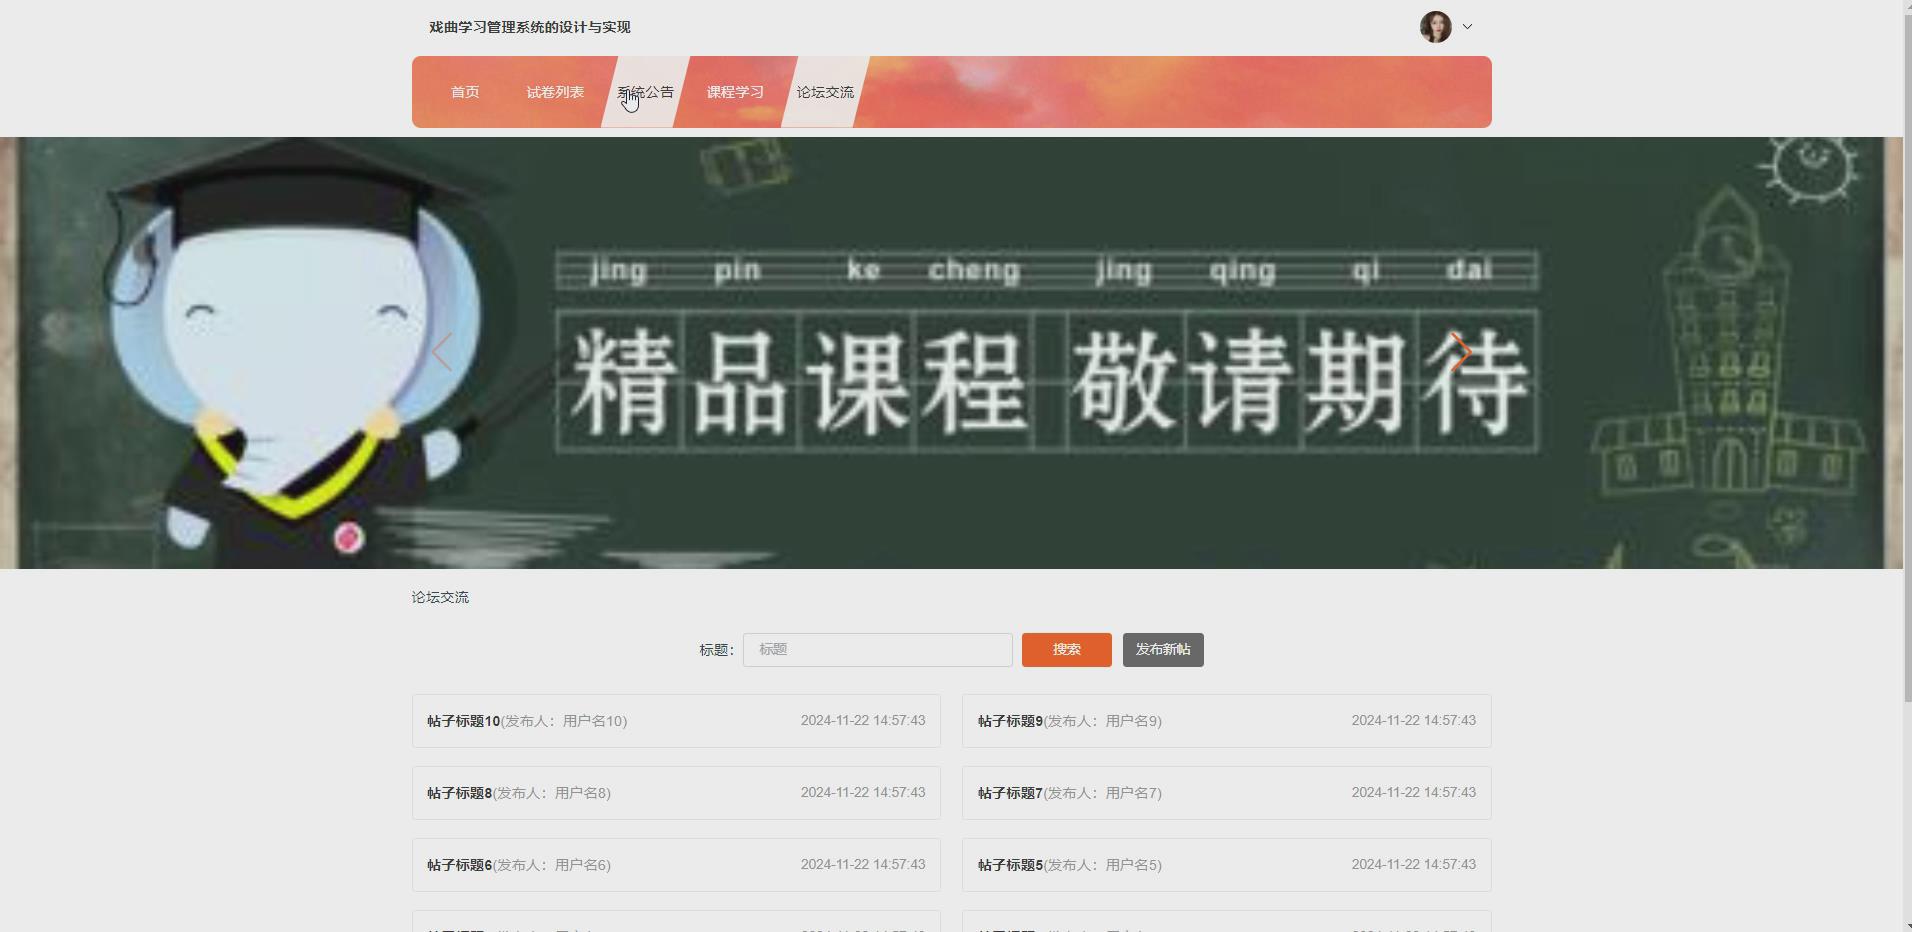Select the 论坛交流 nav item
The image size is (1912, 932).
[825, 91]
